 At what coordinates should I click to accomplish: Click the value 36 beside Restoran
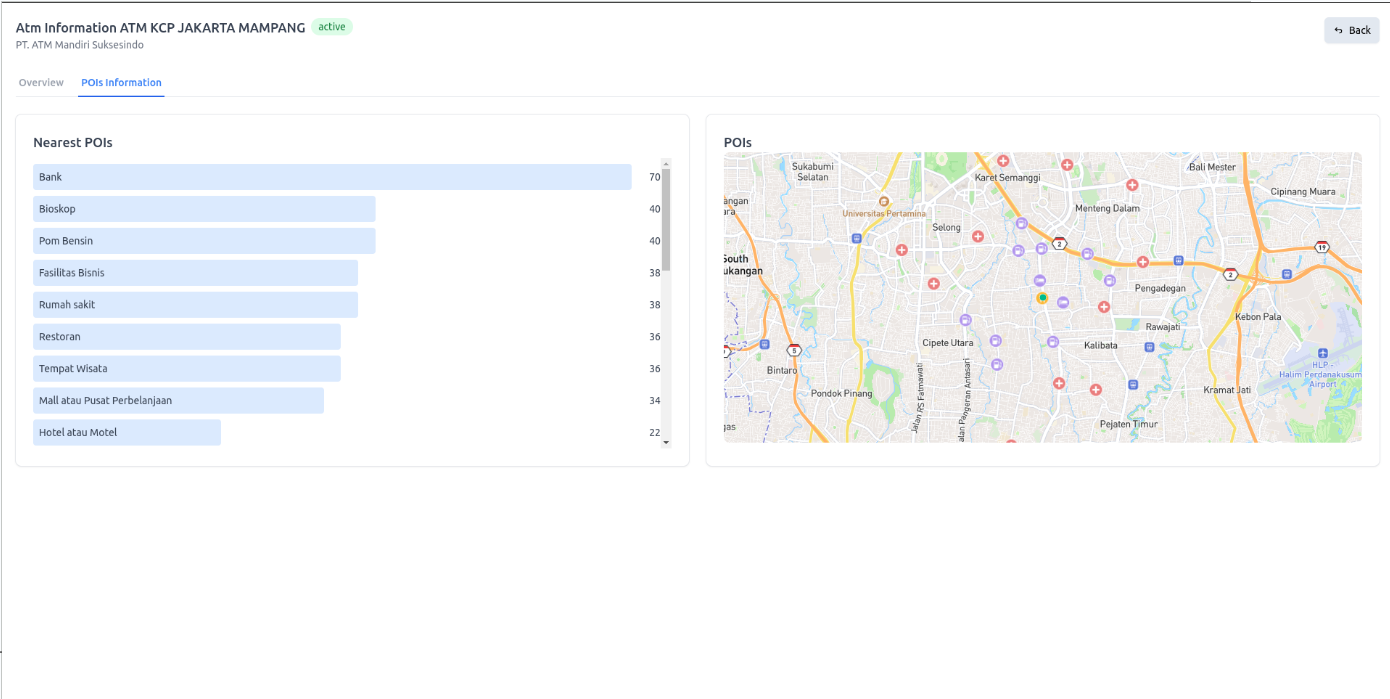click(x=655, y=337)
